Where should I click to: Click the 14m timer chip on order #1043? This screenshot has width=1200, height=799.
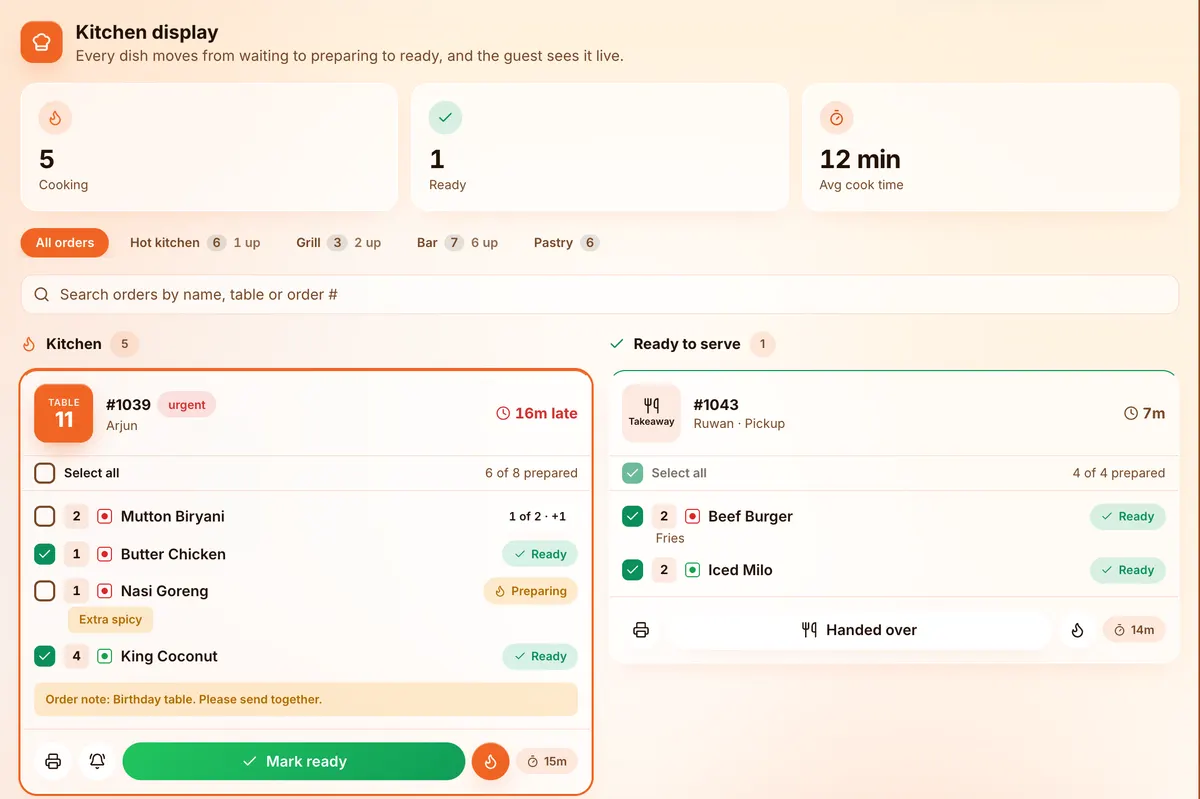click(1134, 630)
